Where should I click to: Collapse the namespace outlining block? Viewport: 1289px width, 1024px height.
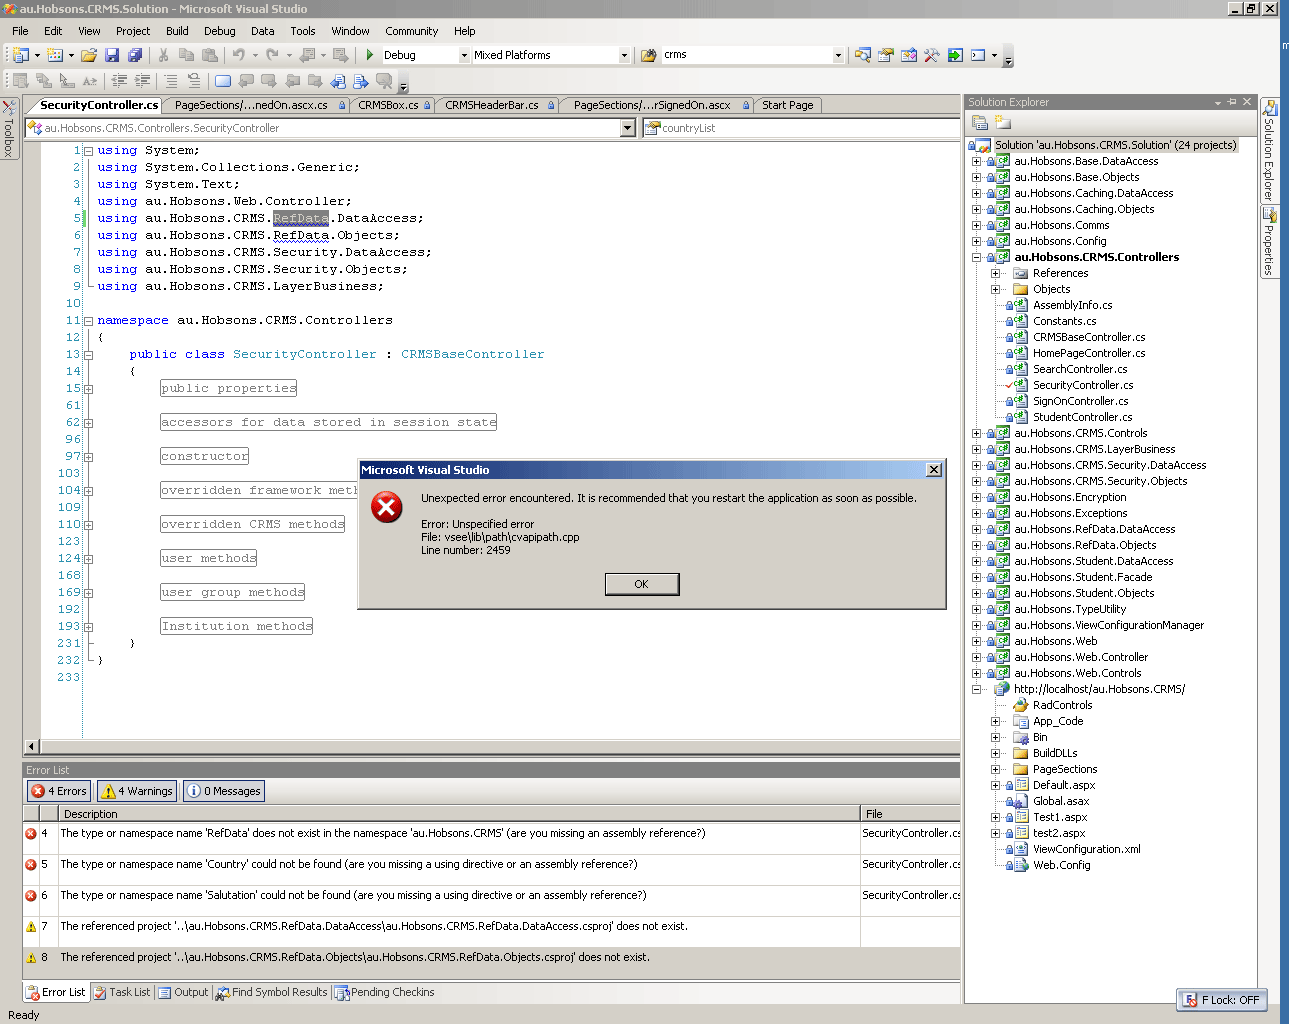pos(88,321)
